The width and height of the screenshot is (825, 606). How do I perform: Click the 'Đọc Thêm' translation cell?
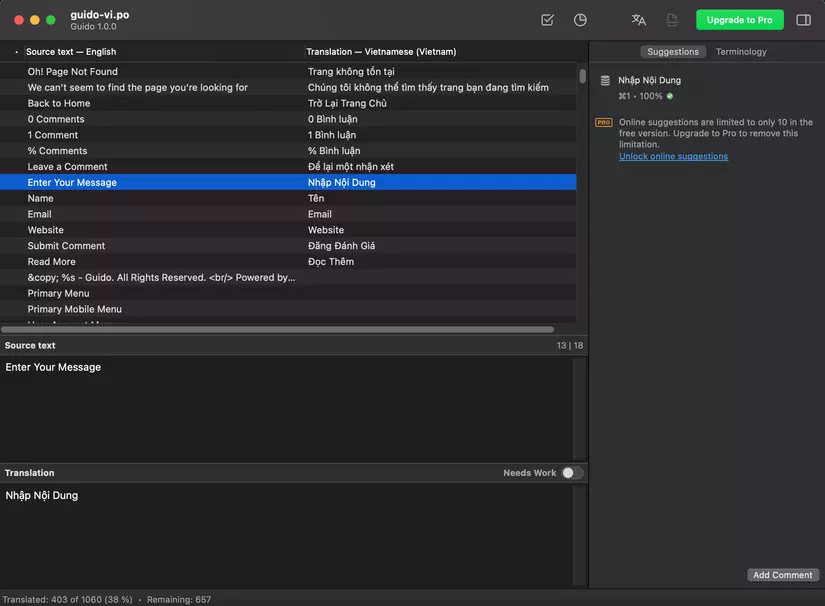(331, 261)
